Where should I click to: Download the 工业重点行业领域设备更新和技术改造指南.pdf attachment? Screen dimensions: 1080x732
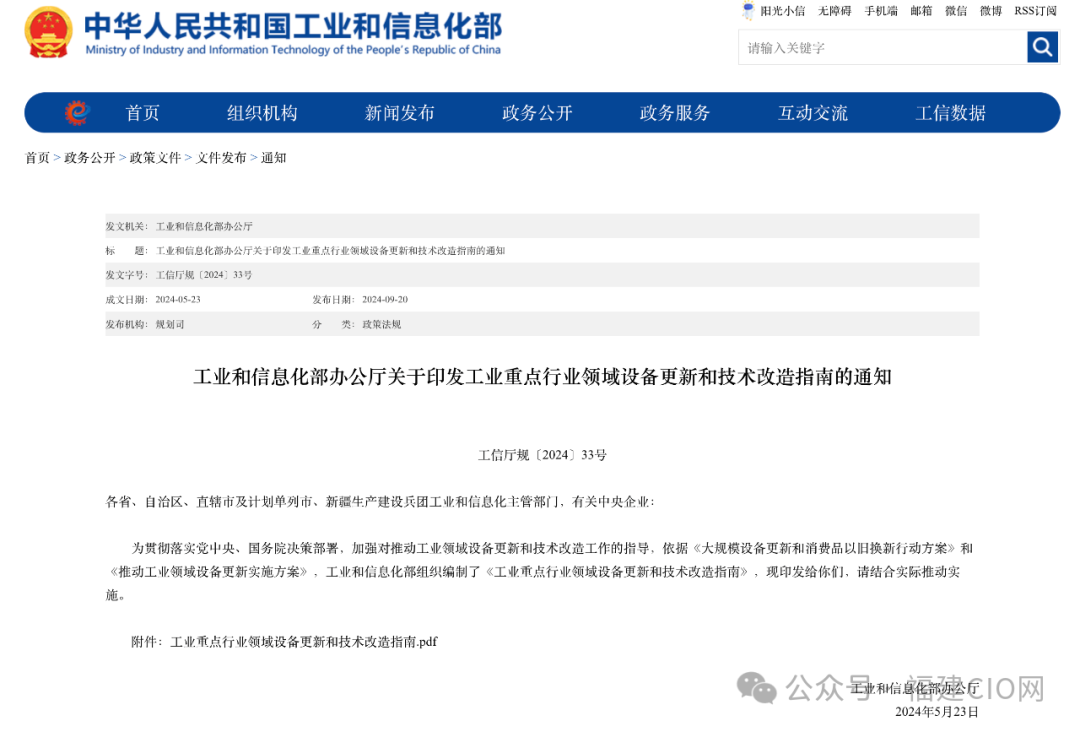click(304, 642)
